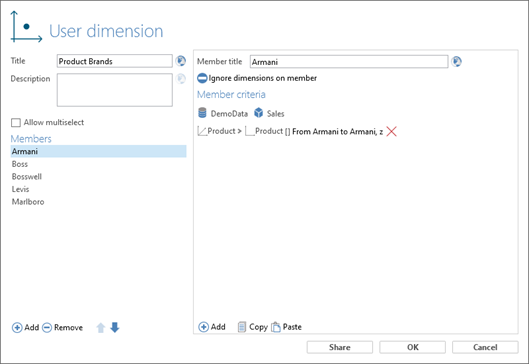Screen dimensions: 529x364
Task: Click the Product dimension label in criteria
Action: (221, 131)
